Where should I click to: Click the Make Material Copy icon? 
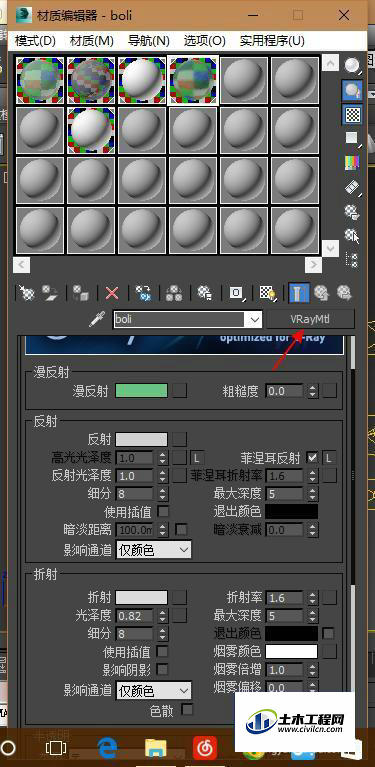[x=143, y=293]
